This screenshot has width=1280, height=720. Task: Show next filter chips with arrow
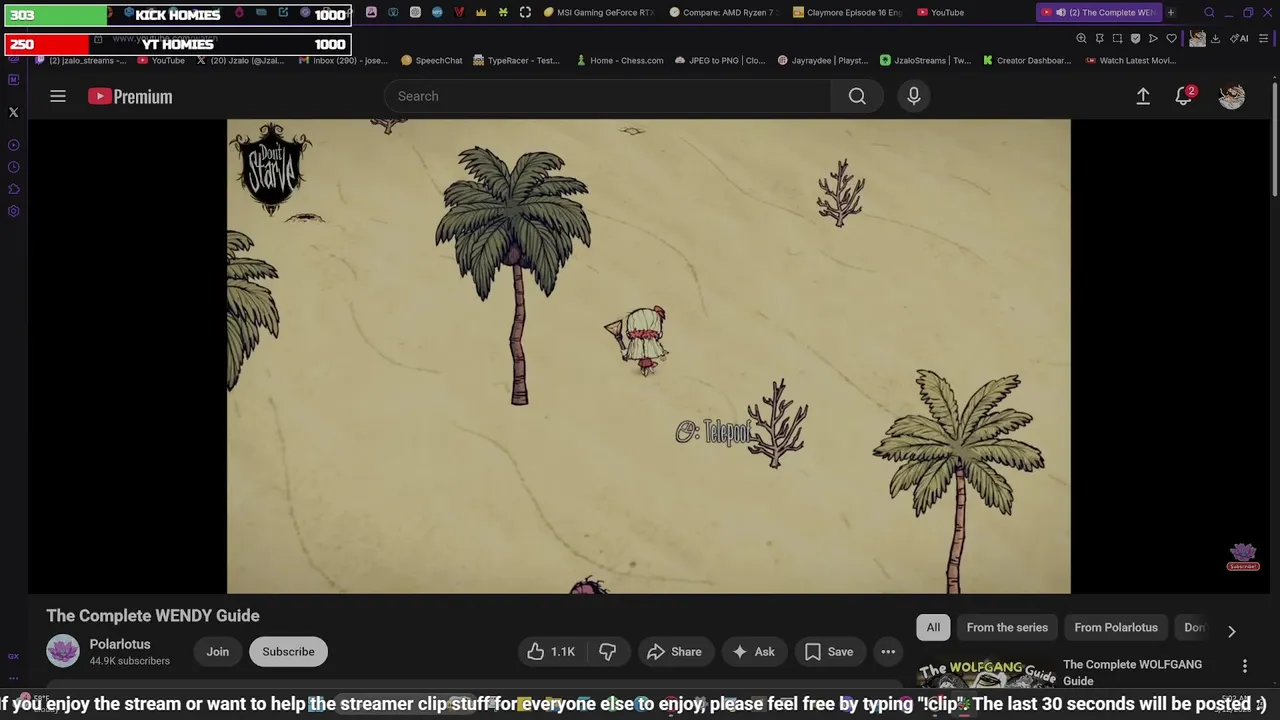tap(1232, 631)
